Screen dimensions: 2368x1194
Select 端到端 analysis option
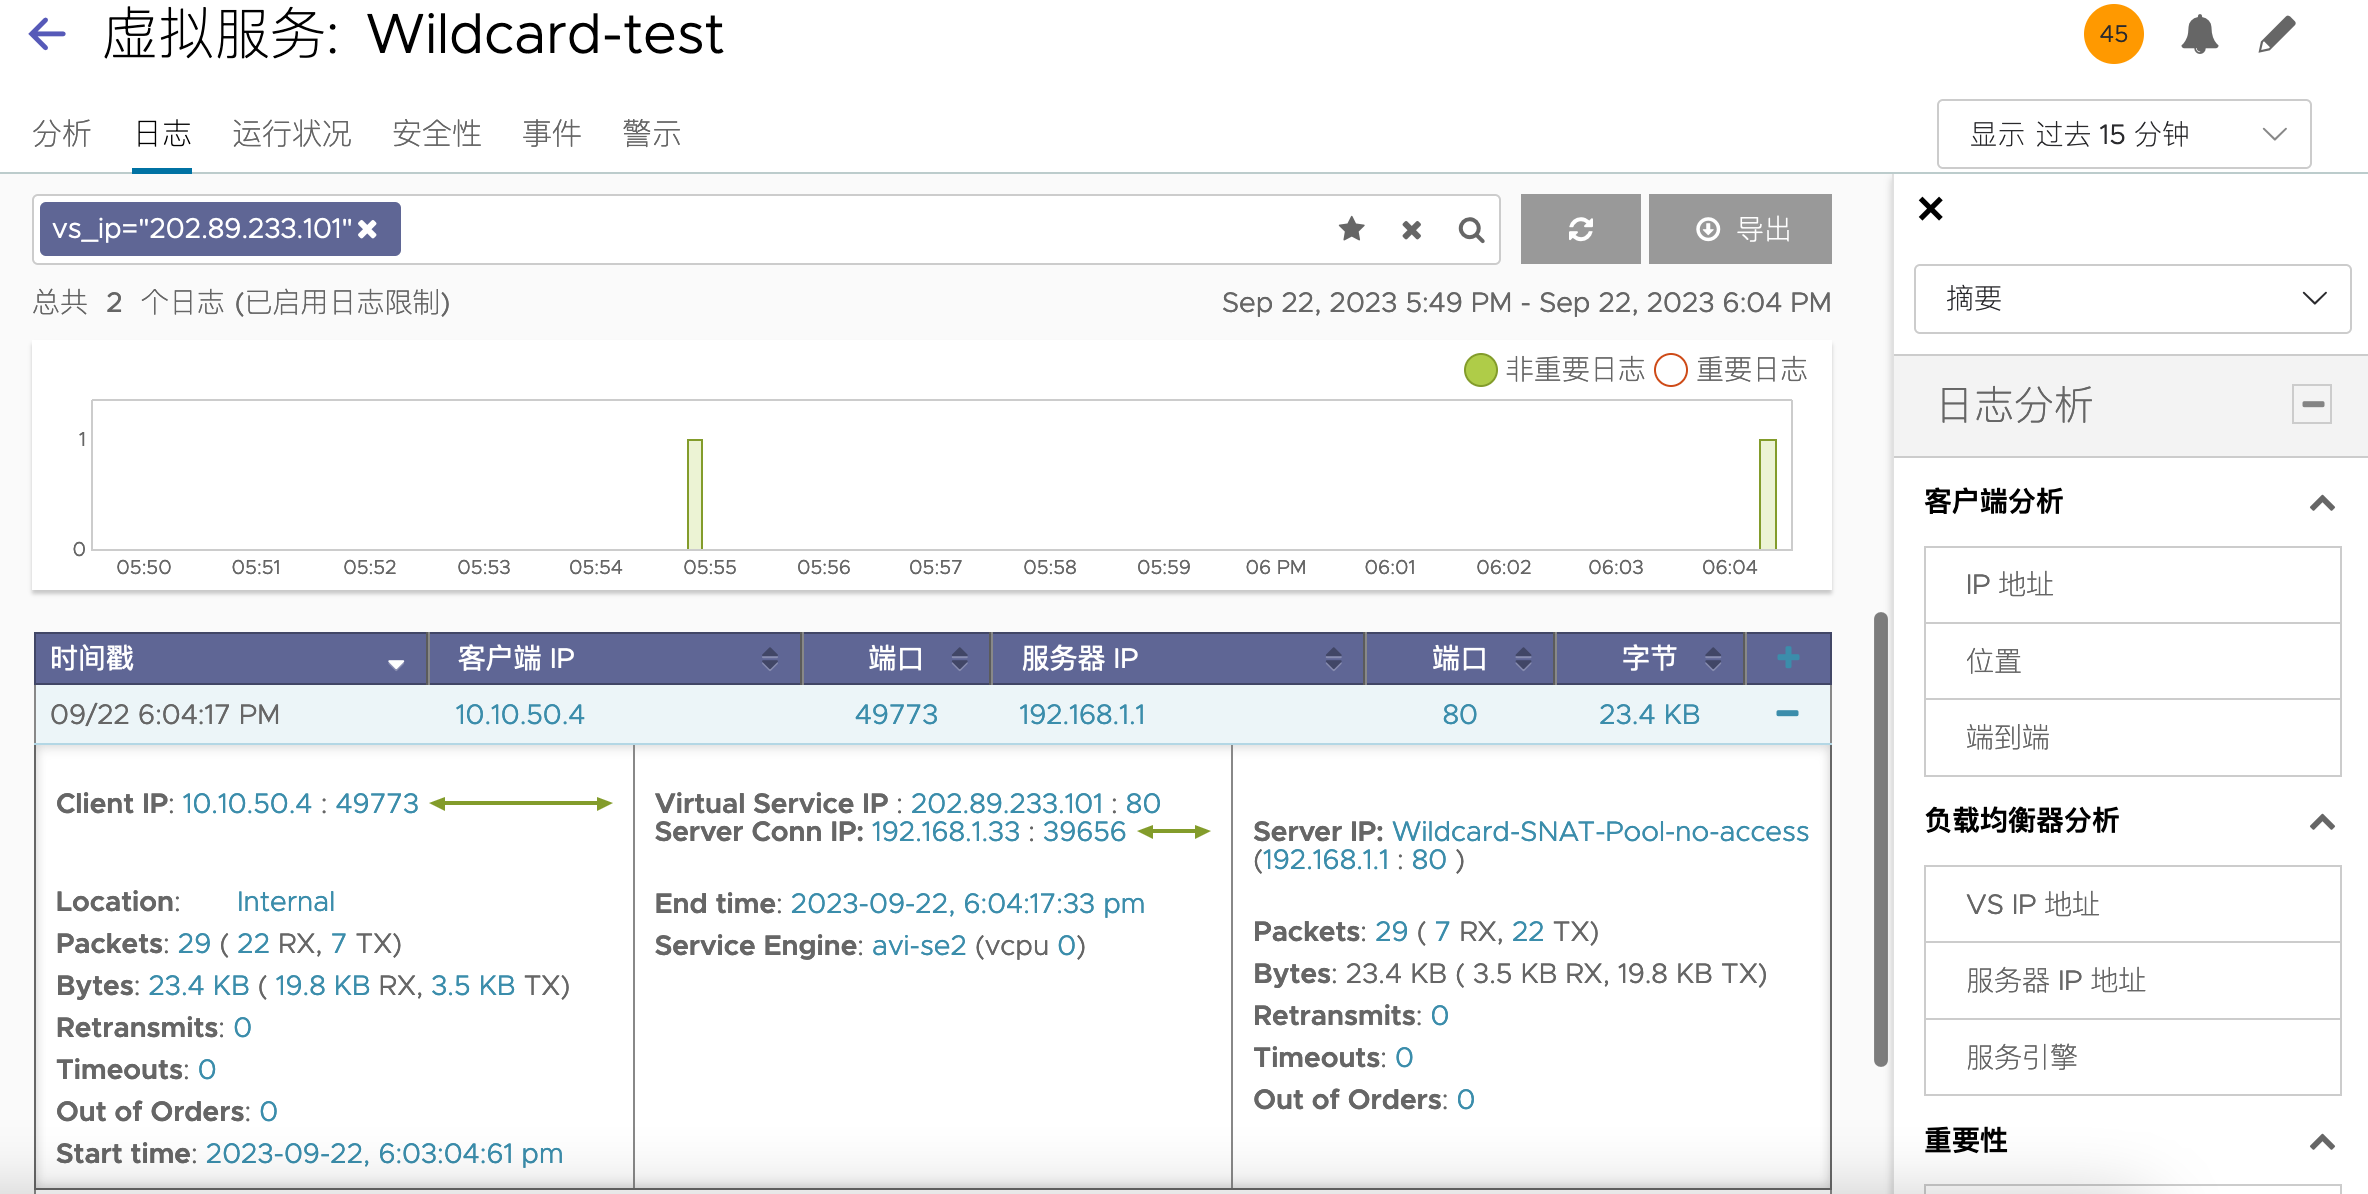coord(2132,737)
